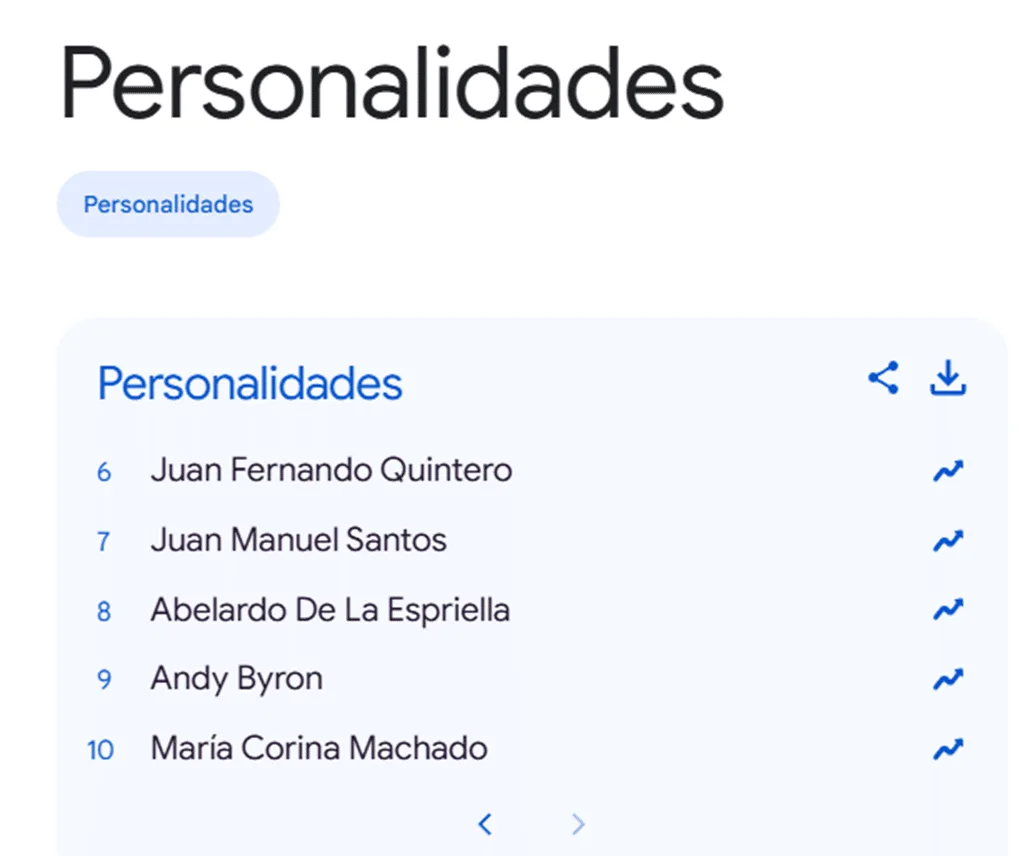Open María Corina Machado entry

click(x=319, y=748)
